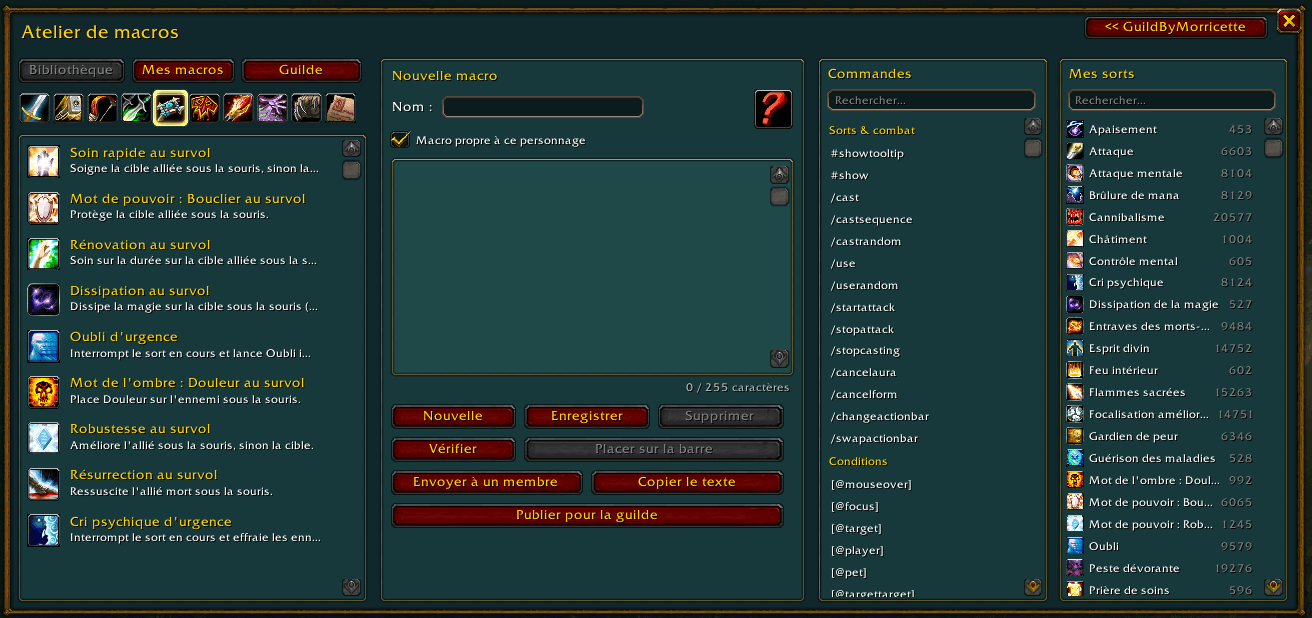Image resolution: width=1312 pixels, height=618 pixels.
Task: Select the Hunter bow class icon
Action: pyautogui.click(x=103, y=107)
